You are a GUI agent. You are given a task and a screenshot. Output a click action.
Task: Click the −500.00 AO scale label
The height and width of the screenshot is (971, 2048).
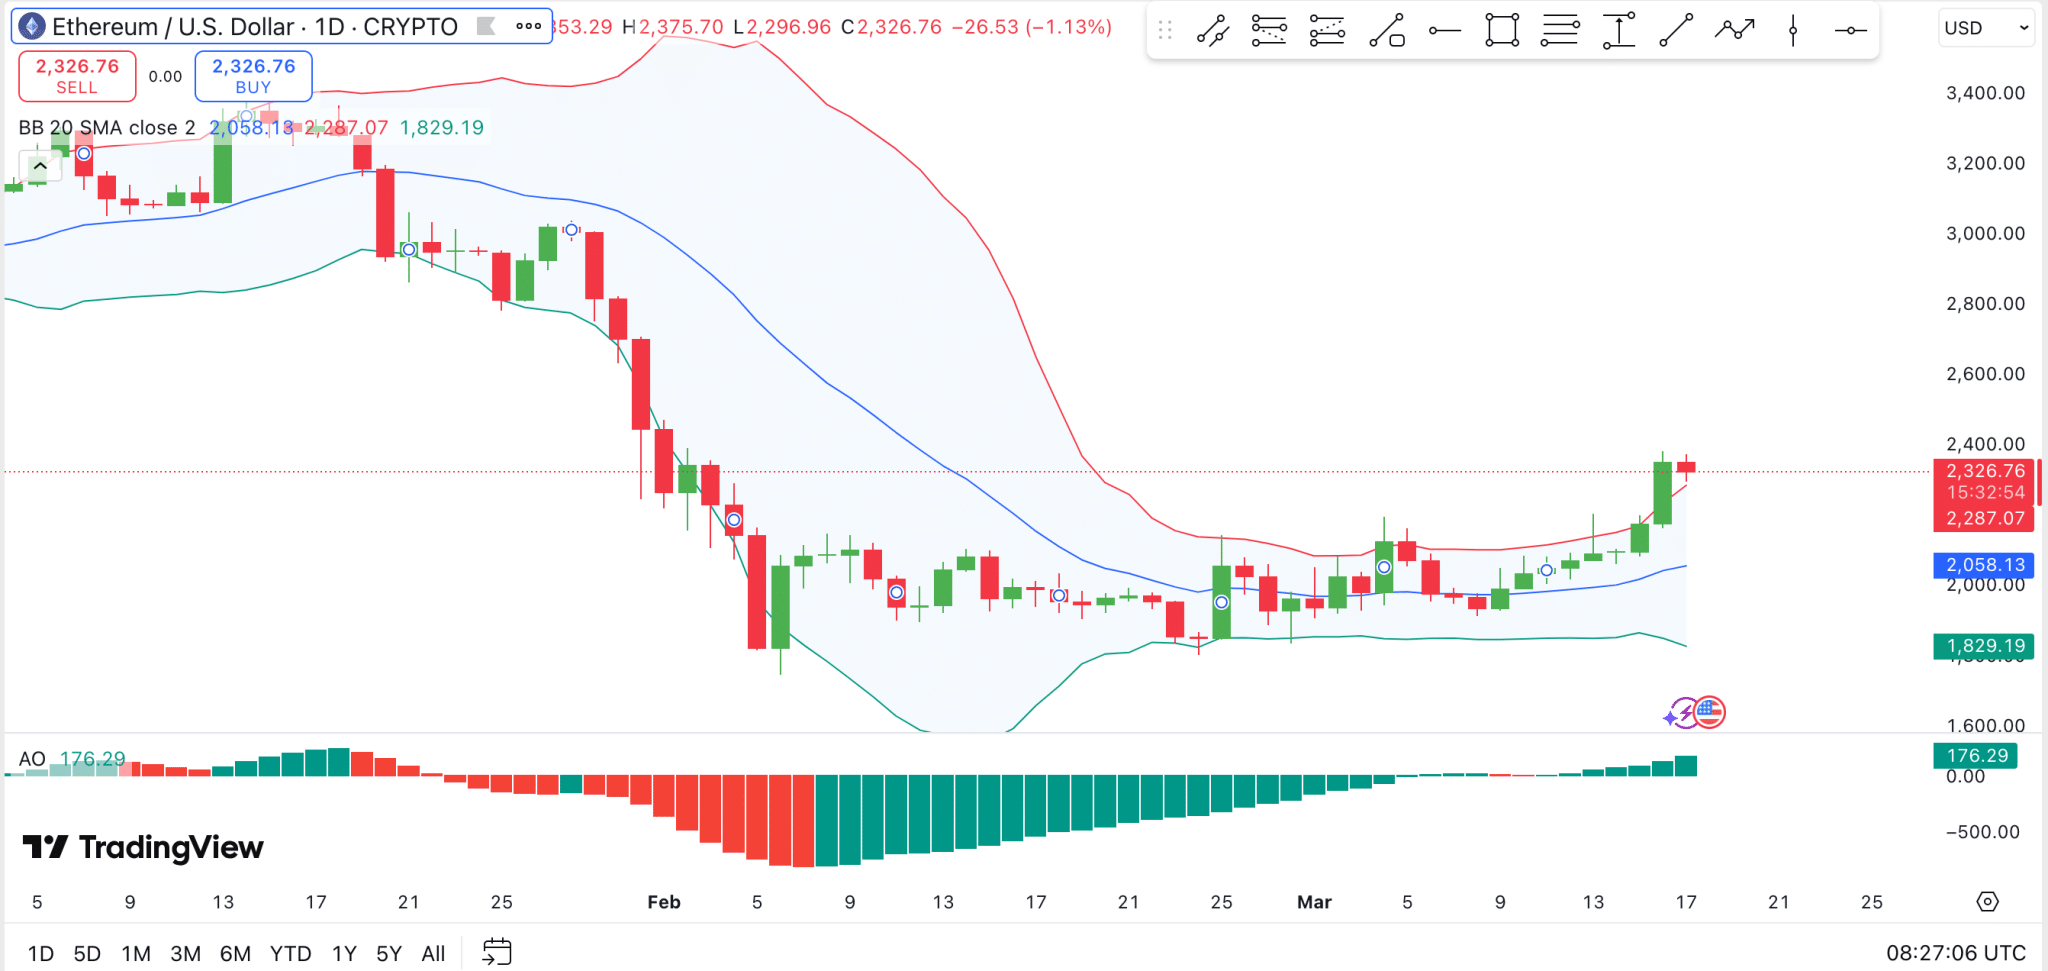tap(1983, 832)
